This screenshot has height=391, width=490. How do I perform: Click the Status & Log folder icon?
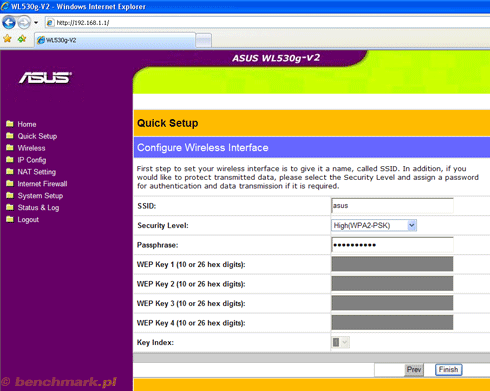tap(10, 207)
